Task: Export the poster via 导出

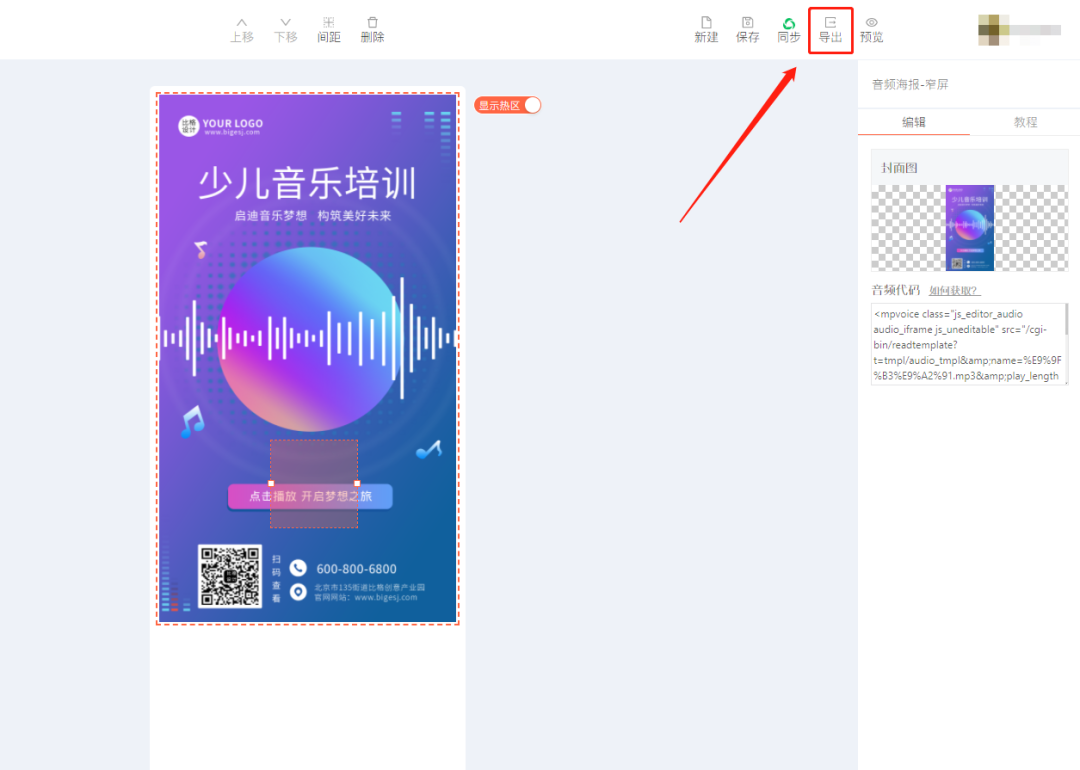Action: [x=830, y=30]
